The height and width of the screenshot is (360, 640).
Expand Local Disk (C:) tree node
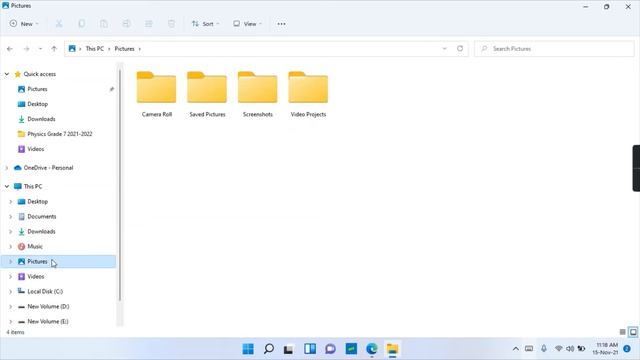[x=11, y=291]
